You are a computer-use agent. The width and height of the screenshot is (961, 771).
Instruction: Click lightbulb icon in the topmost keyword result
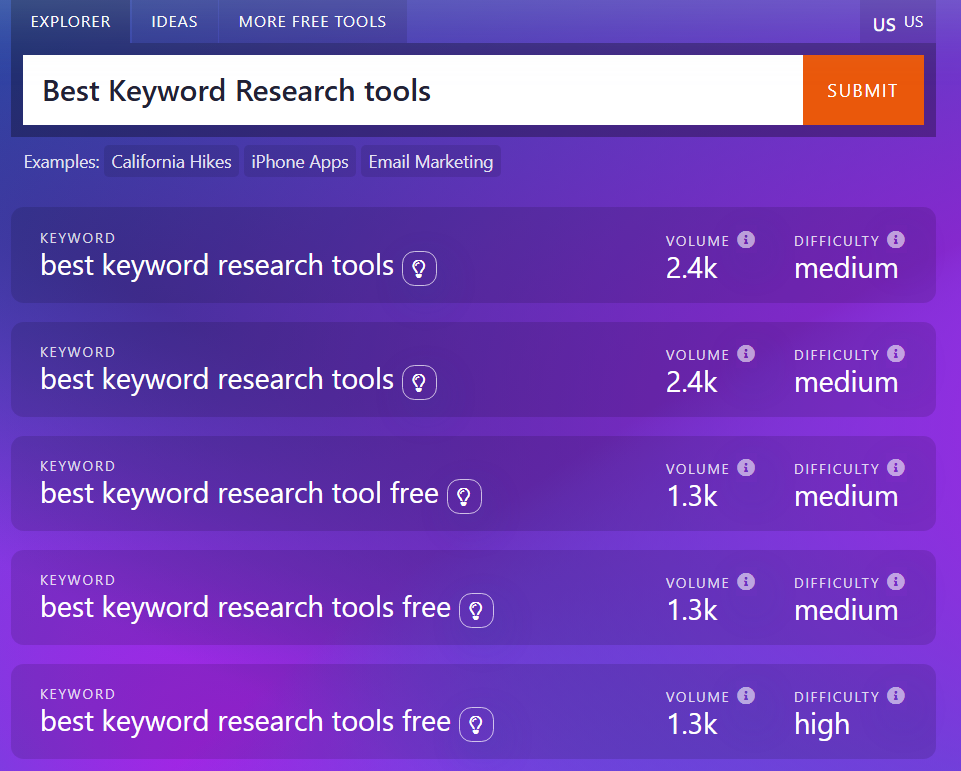click(x=419, y=268)
